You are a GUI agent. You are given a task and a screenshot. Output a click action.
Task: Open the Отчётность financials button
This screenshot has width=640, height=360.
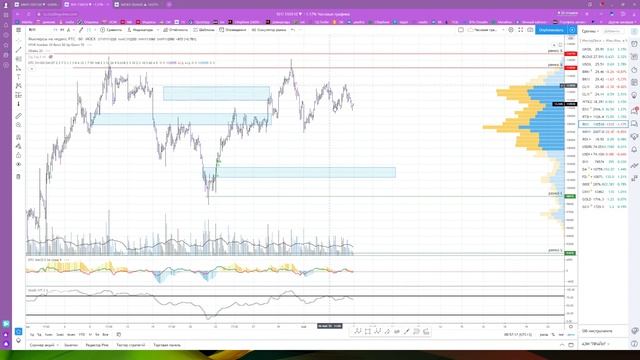(176, 30)
